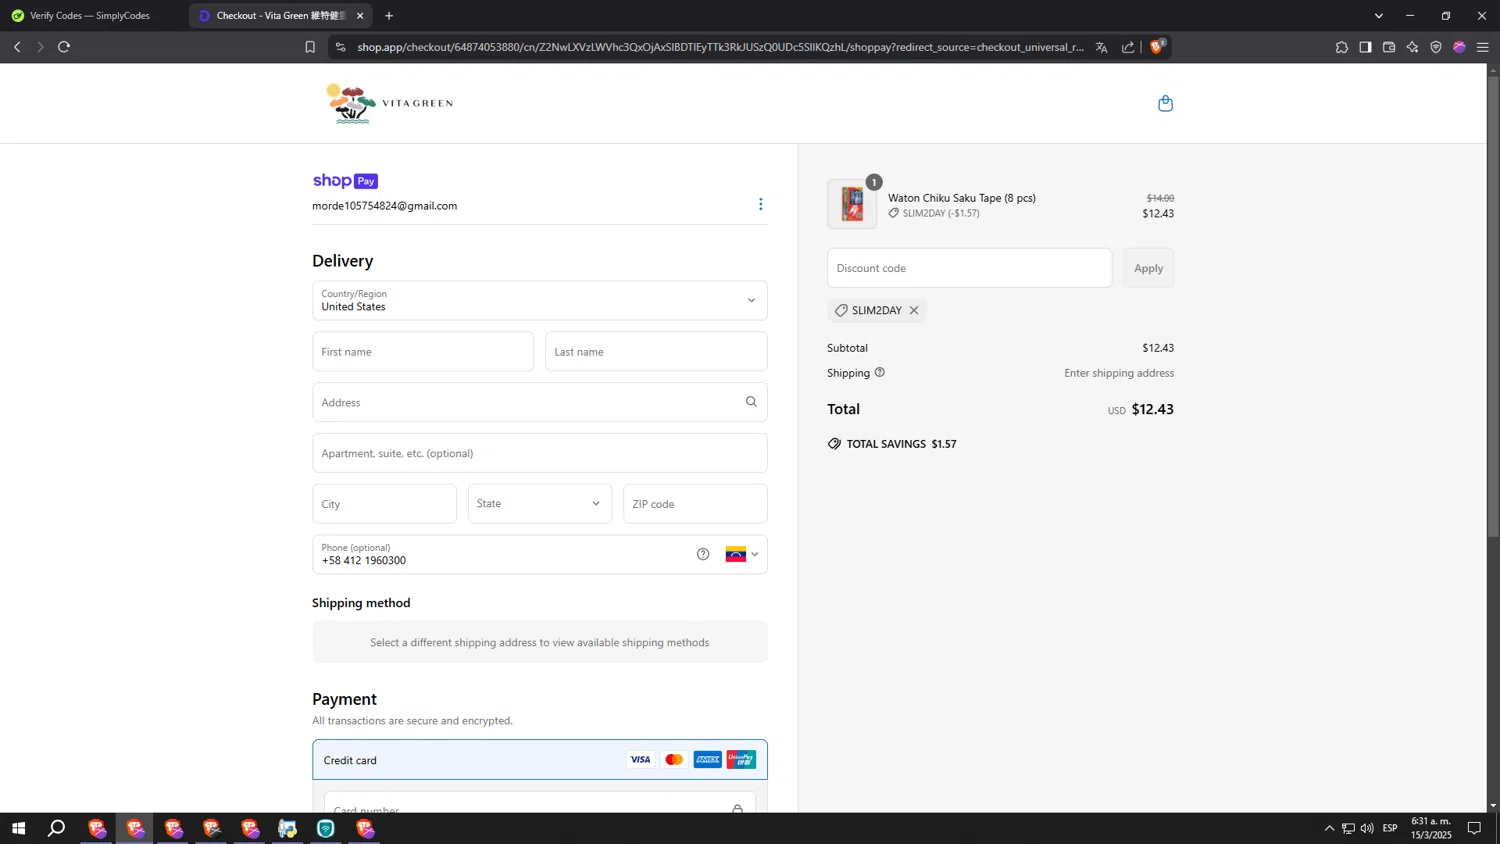Close the Checkout - Vita Green tab
Viewport: 1500px width, 844px height.
[x=360, y=16]
